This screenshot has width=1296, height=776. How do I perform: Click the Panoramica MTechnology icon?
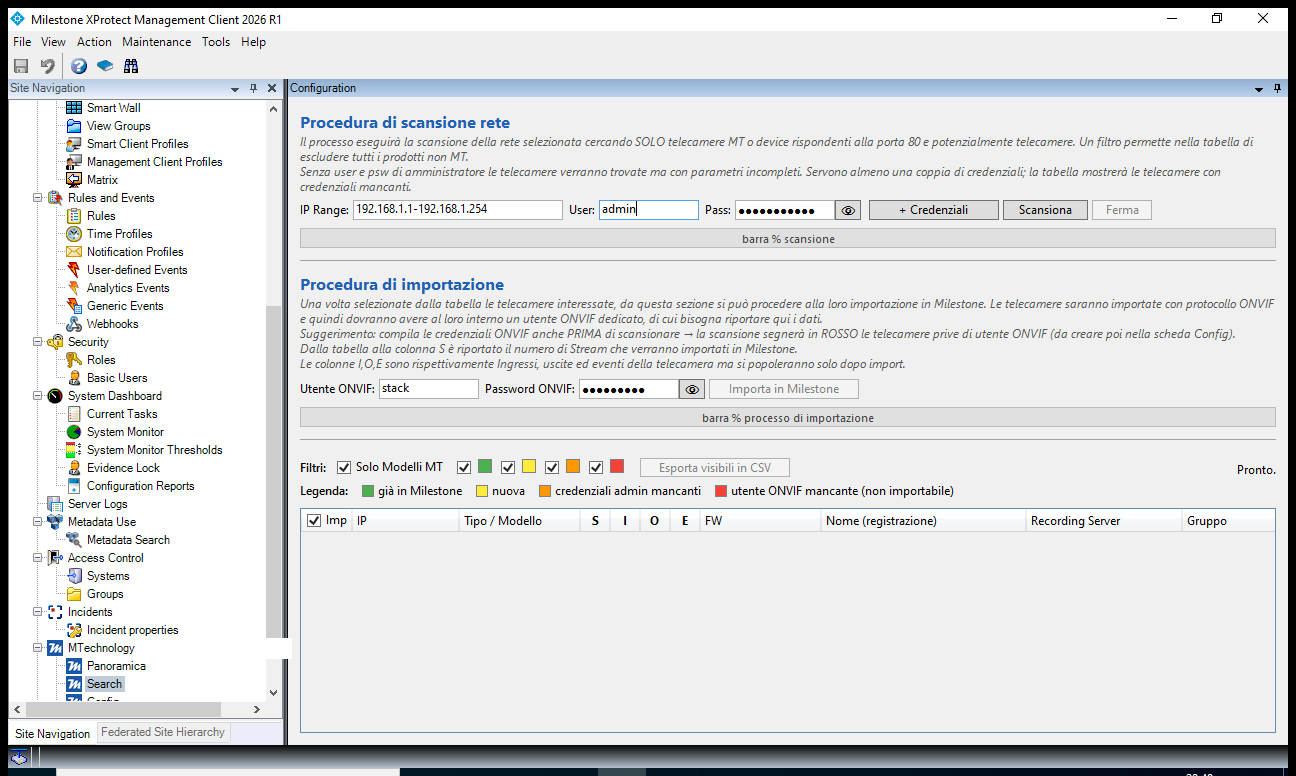click(x=74, y=666)
